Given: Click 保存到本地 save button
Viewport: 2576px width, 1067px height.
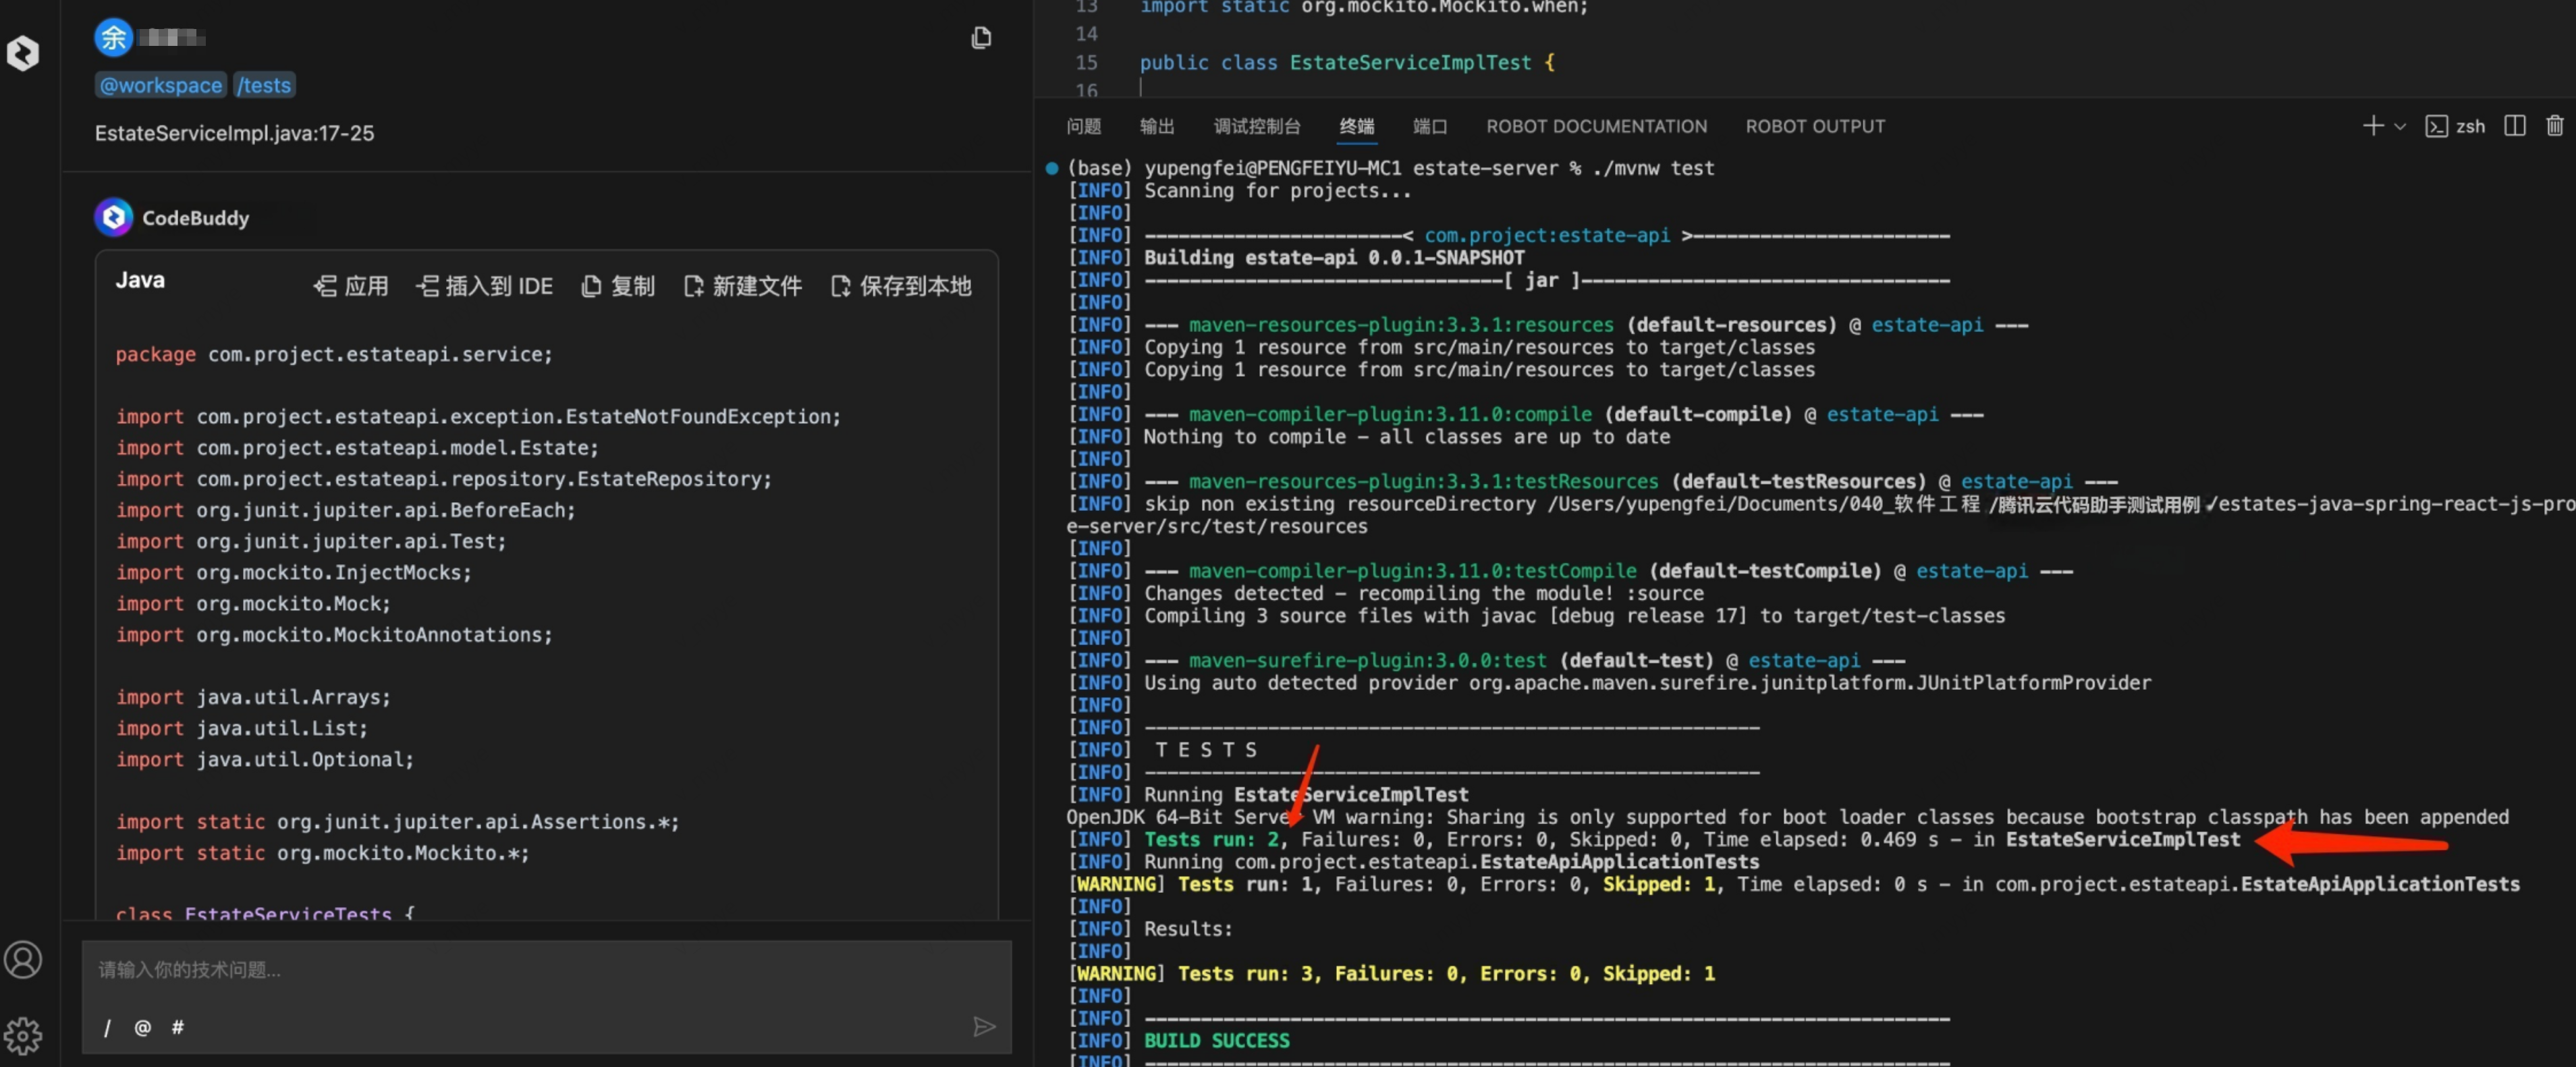Looking at the screenshot, I should [901, 286].
